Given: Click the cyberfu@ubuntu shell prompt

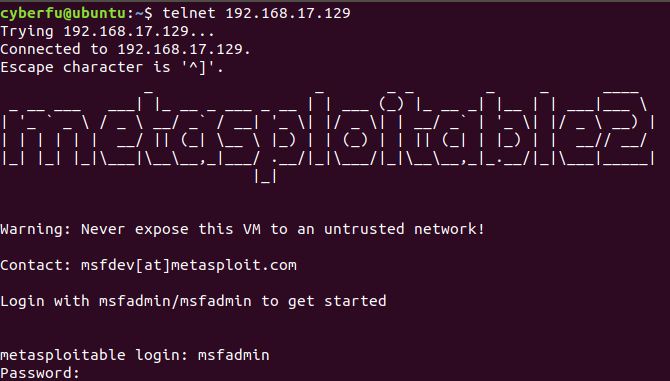Looking at the screenshot, I should point(76,13).
